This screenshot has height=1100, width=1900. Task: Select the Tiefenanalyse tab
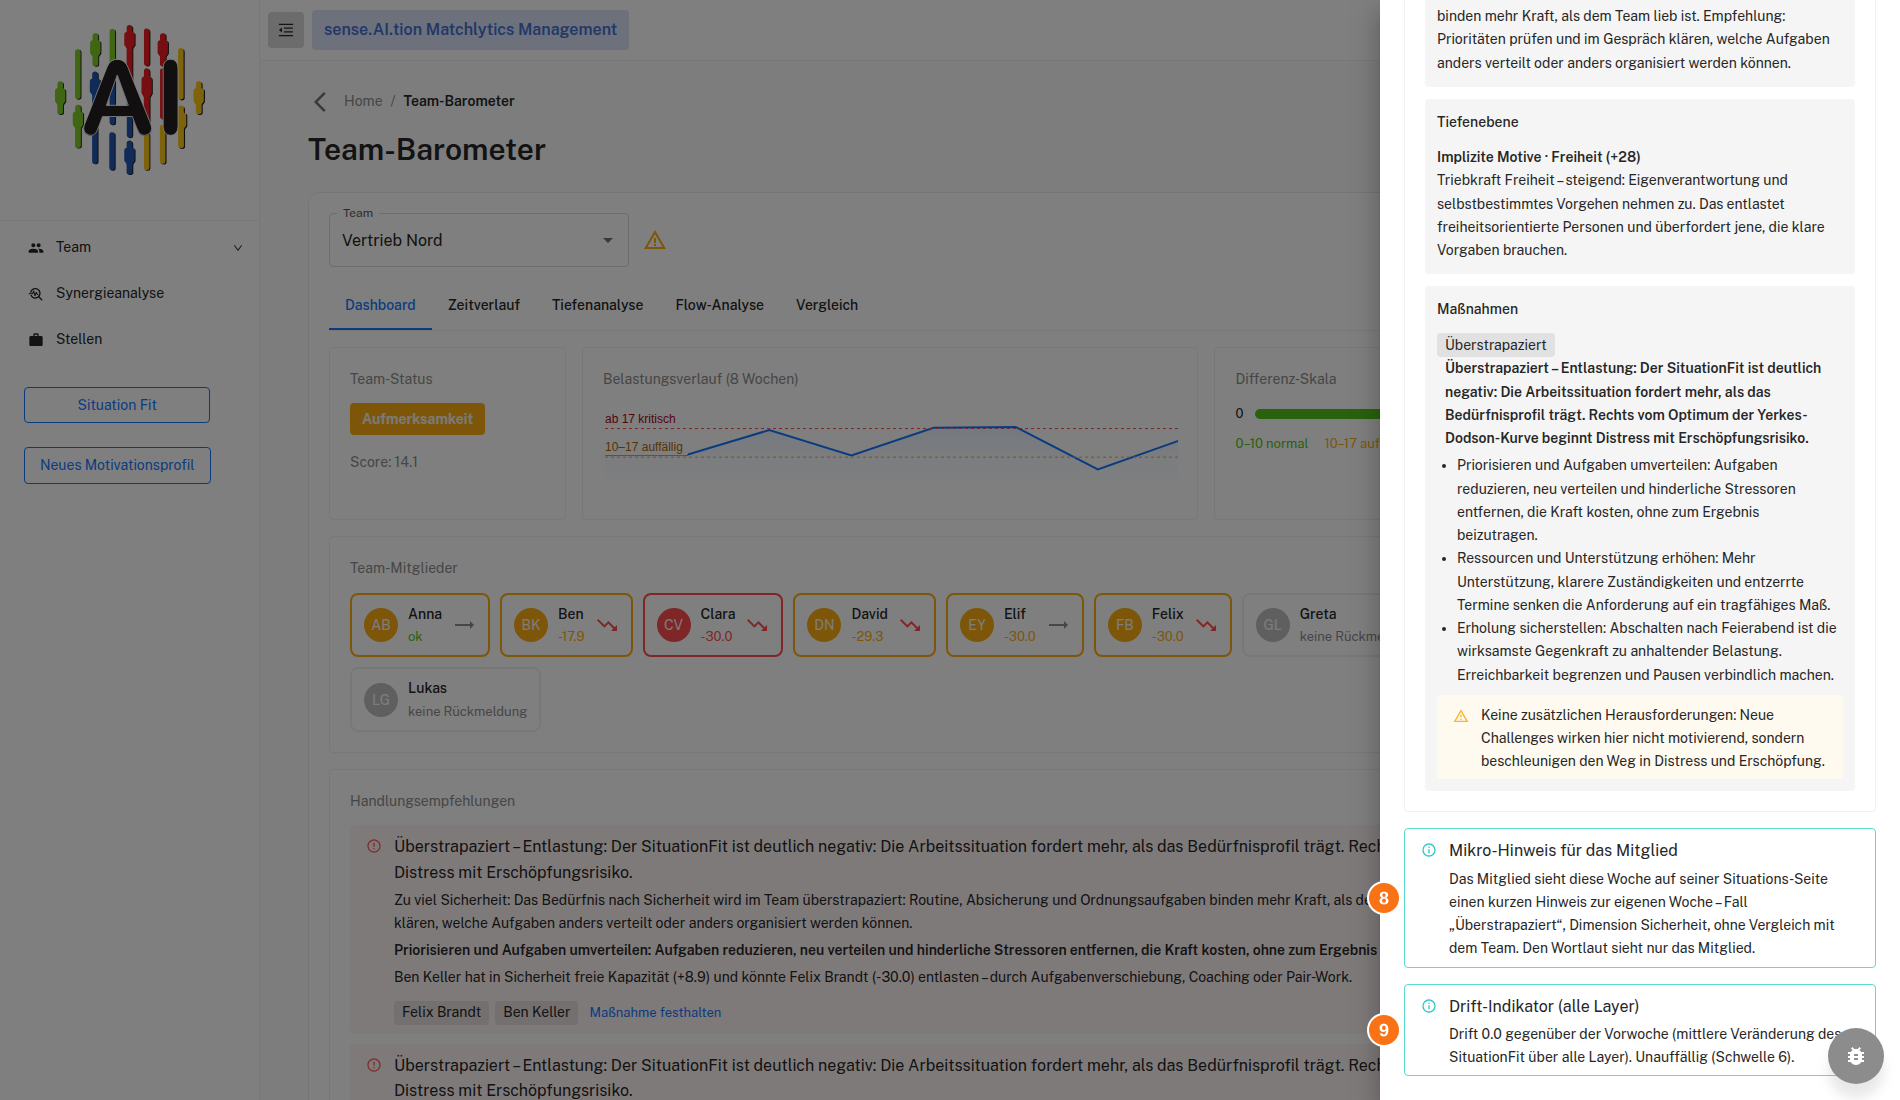point(598,305)
